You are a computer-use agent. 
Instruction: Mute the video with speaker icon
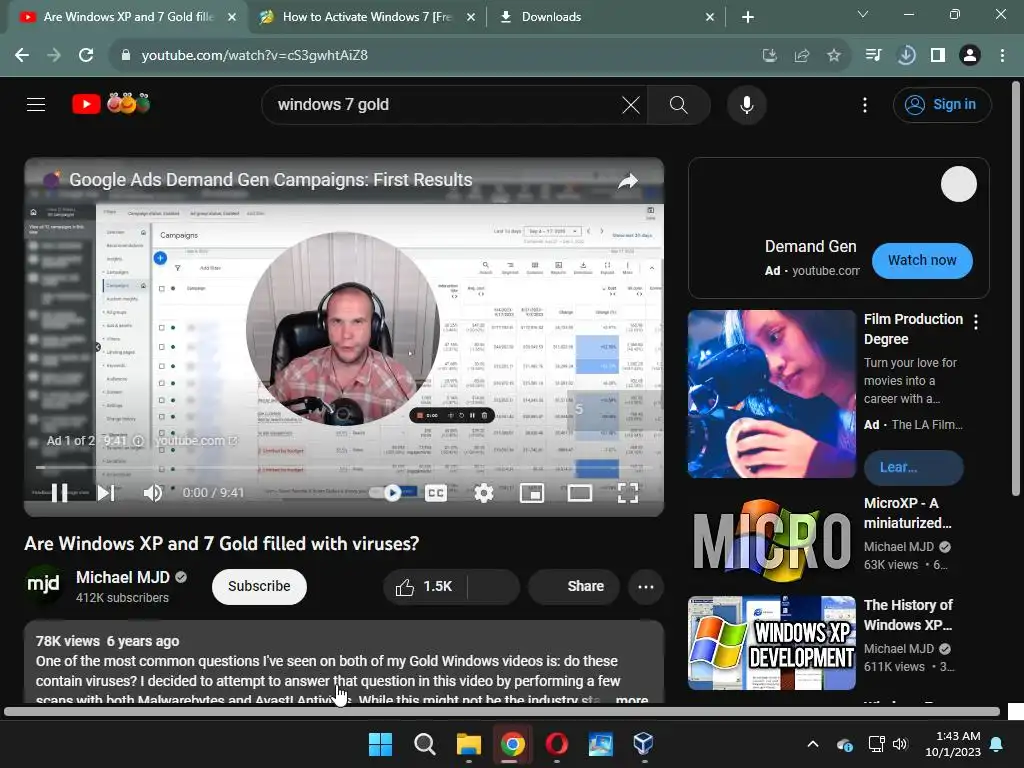(x=152, y=492)
